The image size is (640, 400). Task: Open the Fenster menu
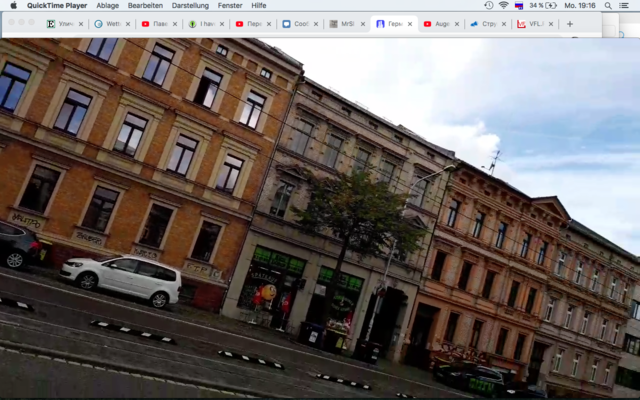tap(230, 5)
